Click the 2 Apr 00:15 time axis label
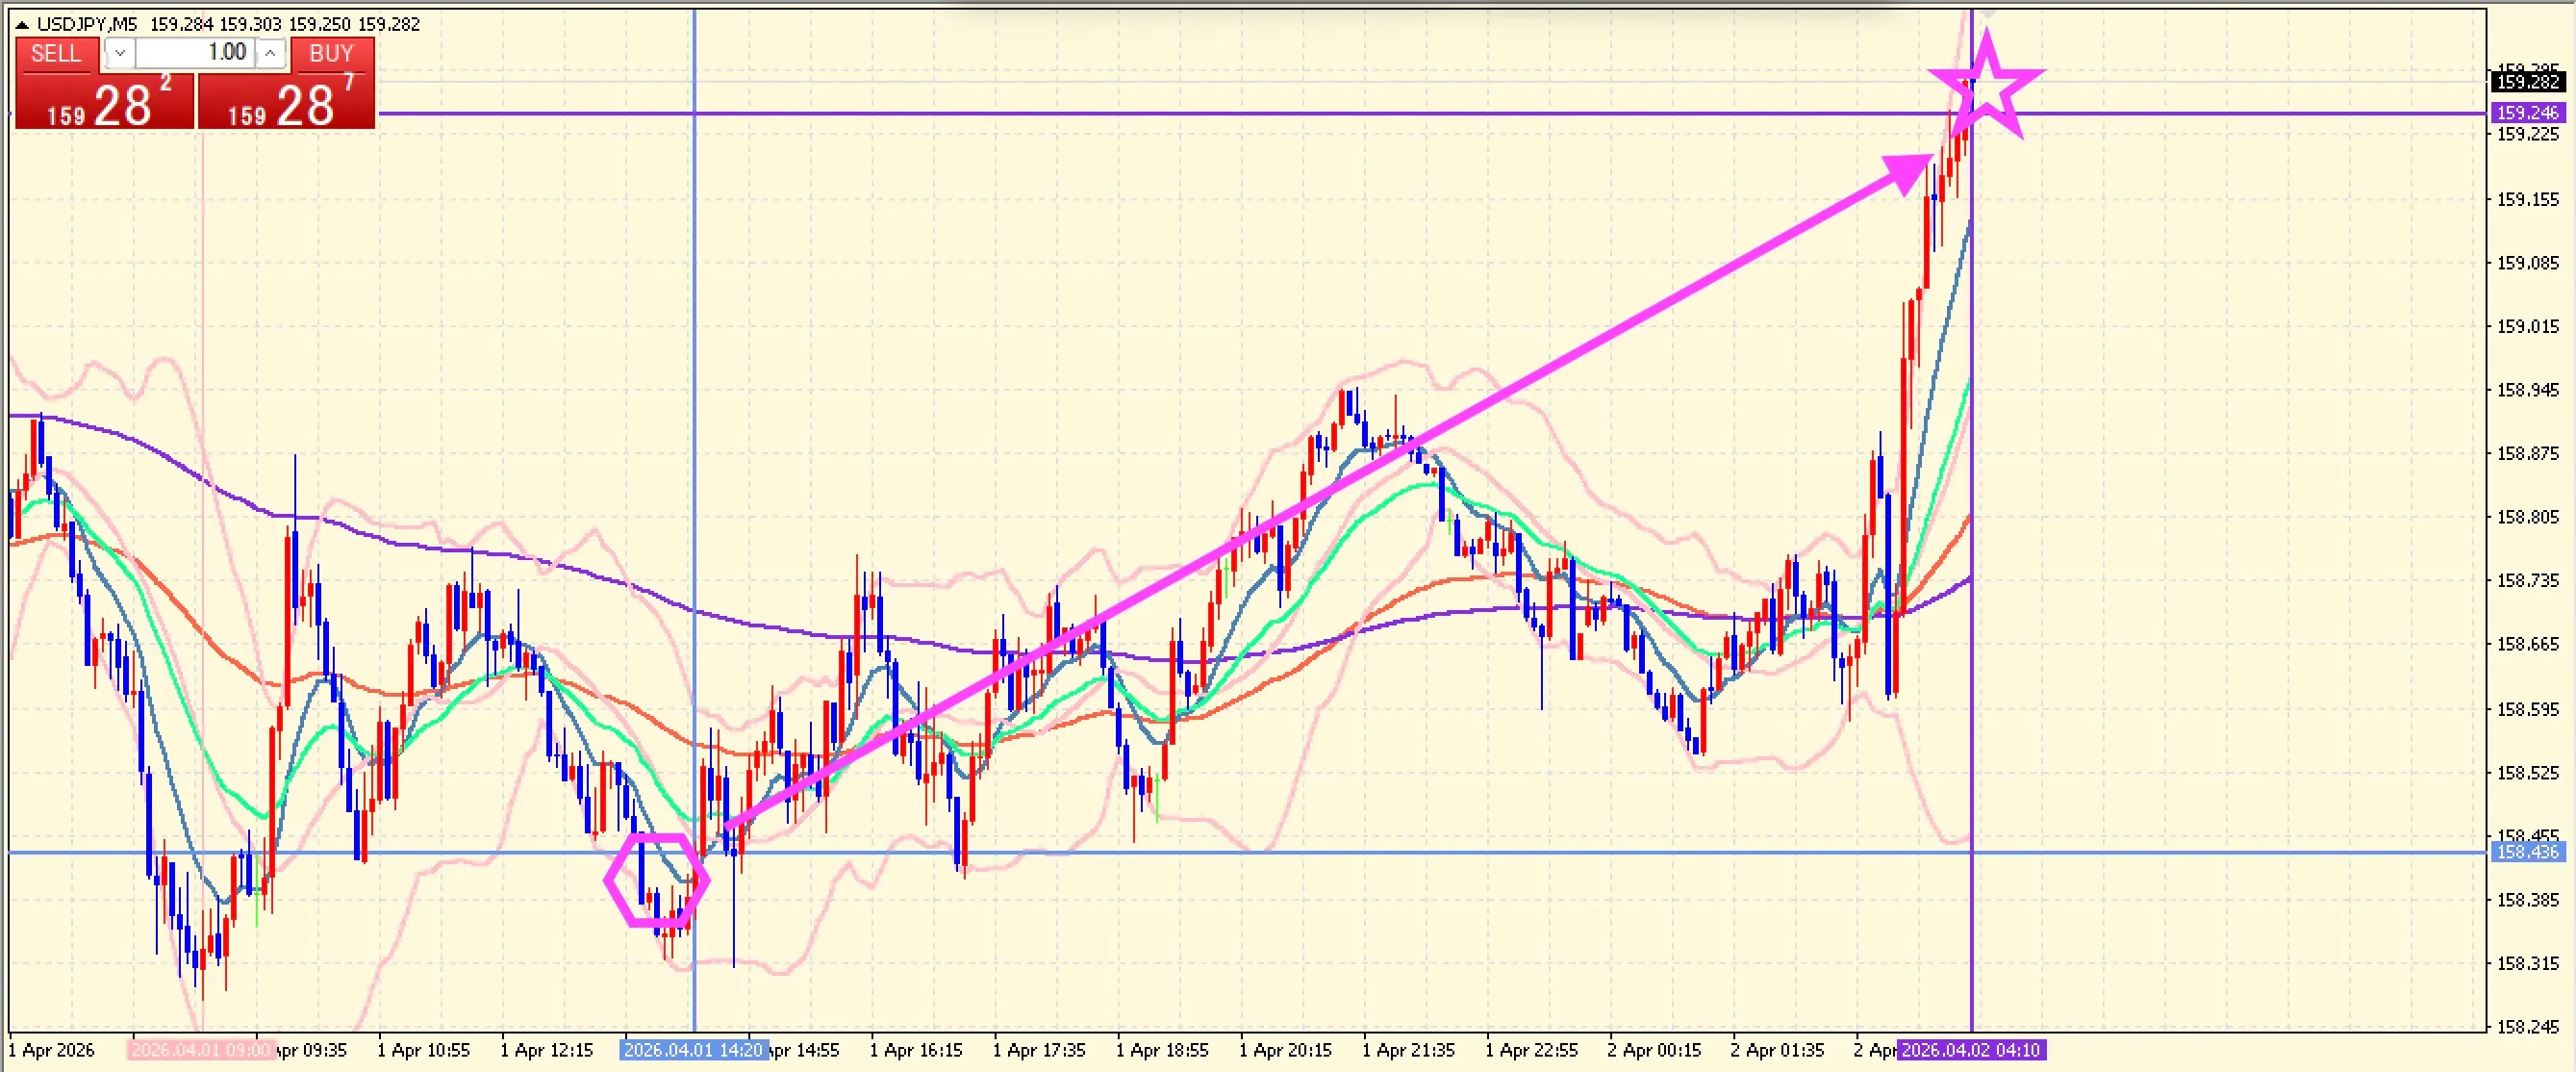The width and height of the screenshot is (2576, 1072). [1654, 1050]
